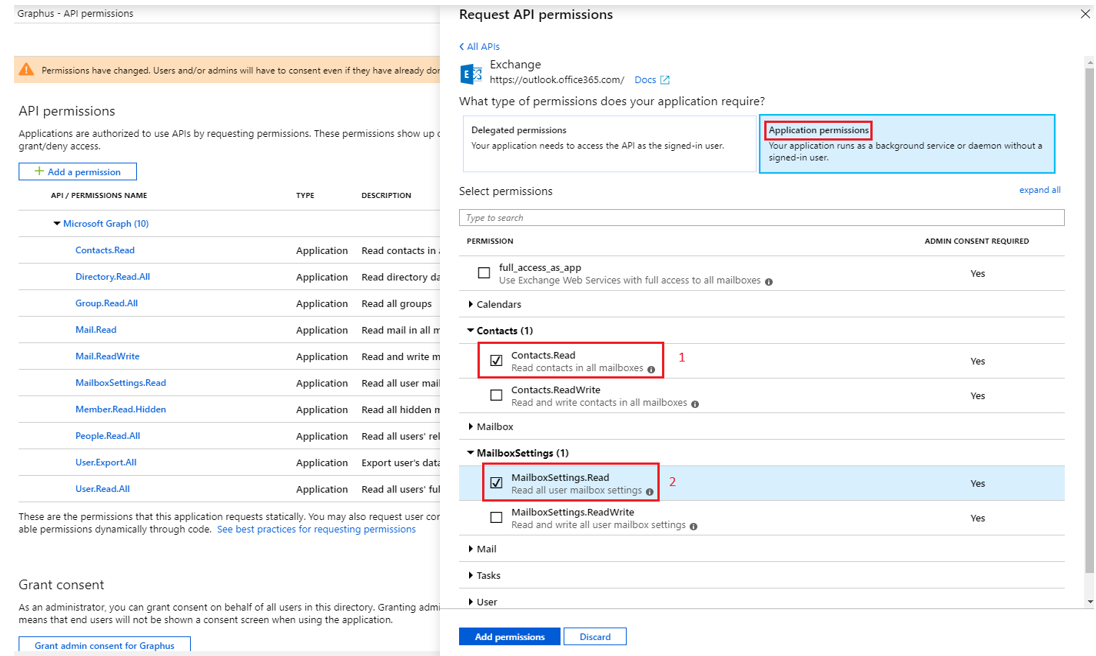Open best practices for requesting permissions link

coord(316,530)
